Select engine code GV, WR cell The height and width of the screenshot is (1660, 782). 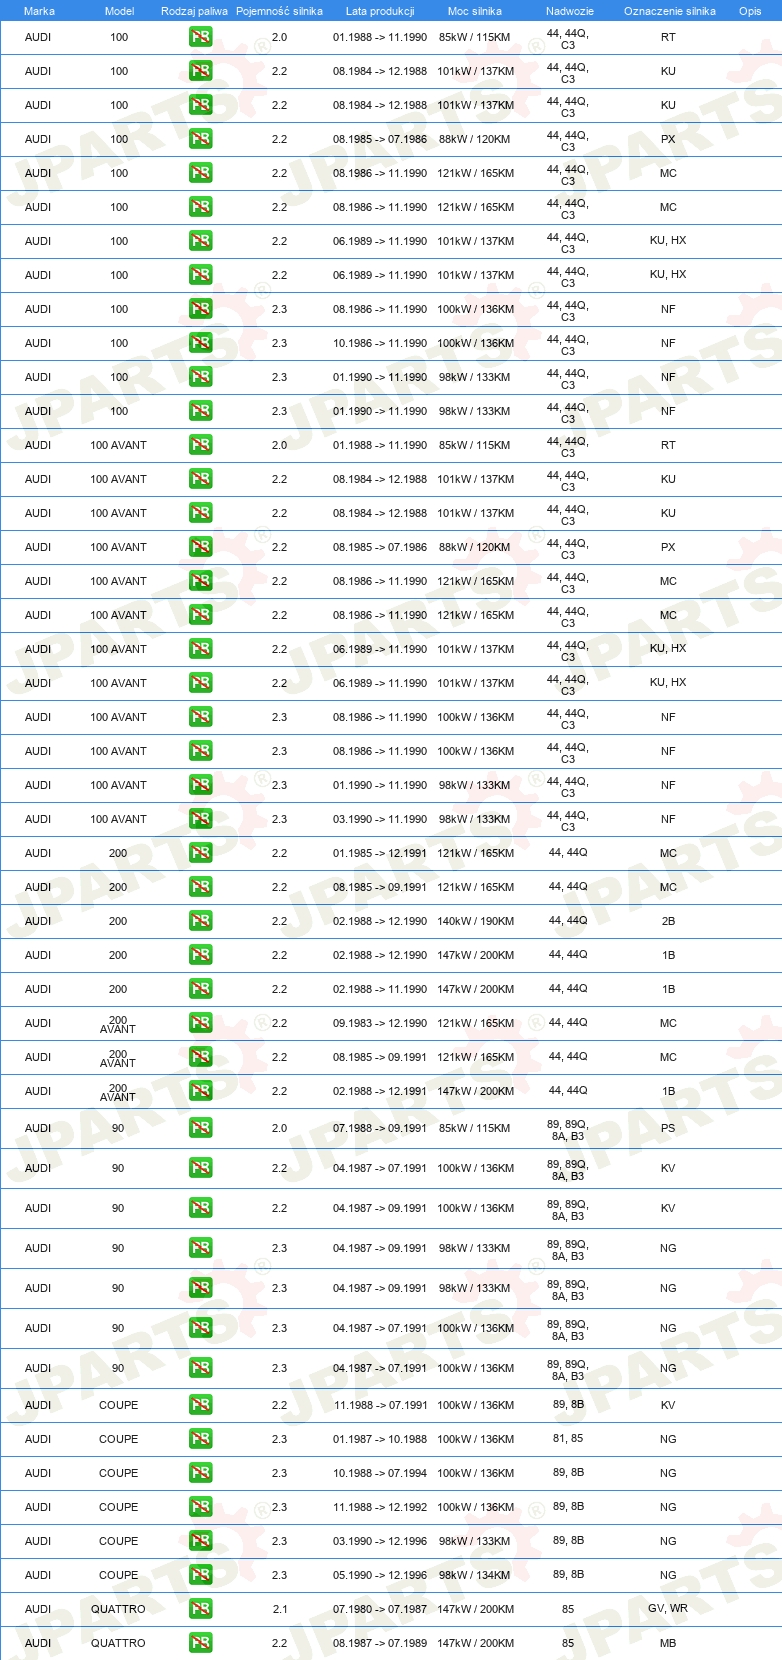click(668, 1608)
